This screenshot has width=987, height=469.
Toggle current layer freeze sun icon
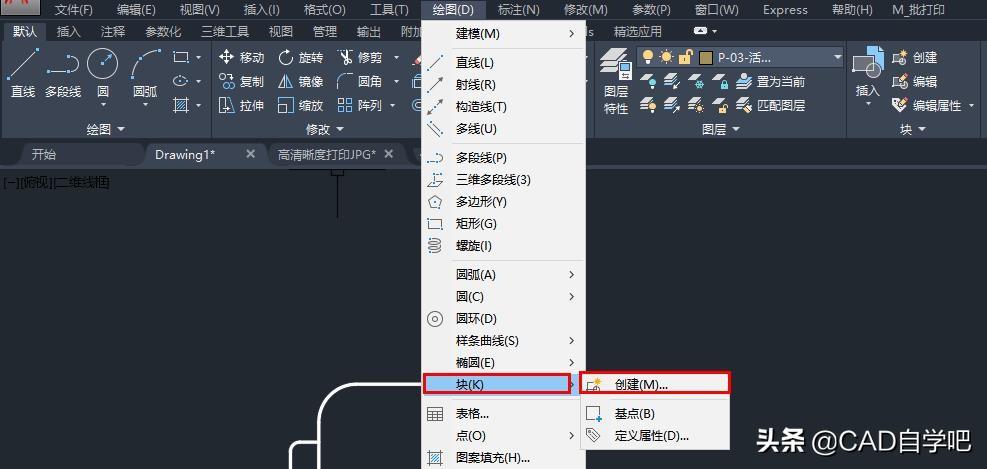click(x=666, y=57)
